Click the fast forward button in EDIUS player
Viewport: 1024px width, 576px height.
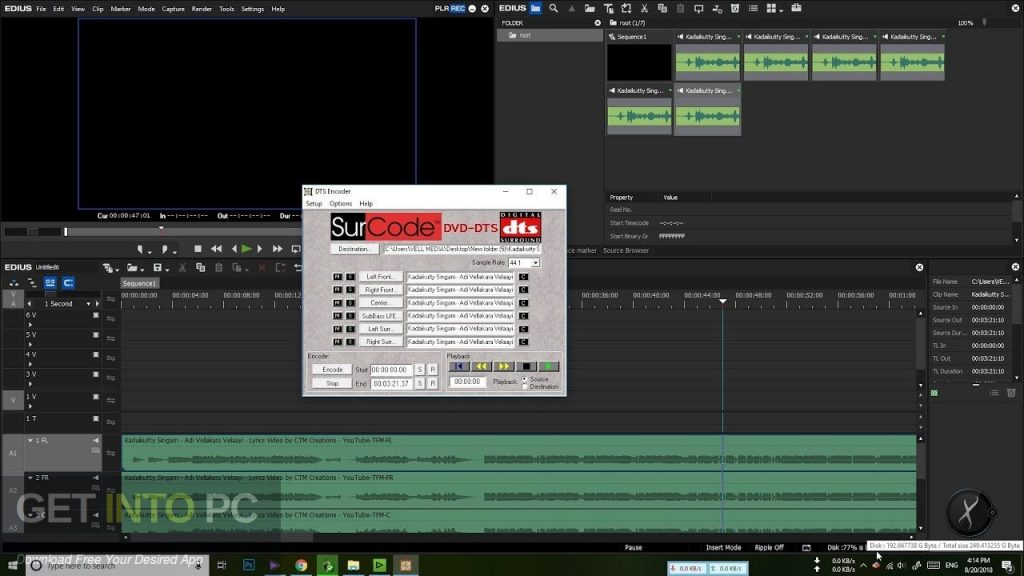[x=278, y=249]
